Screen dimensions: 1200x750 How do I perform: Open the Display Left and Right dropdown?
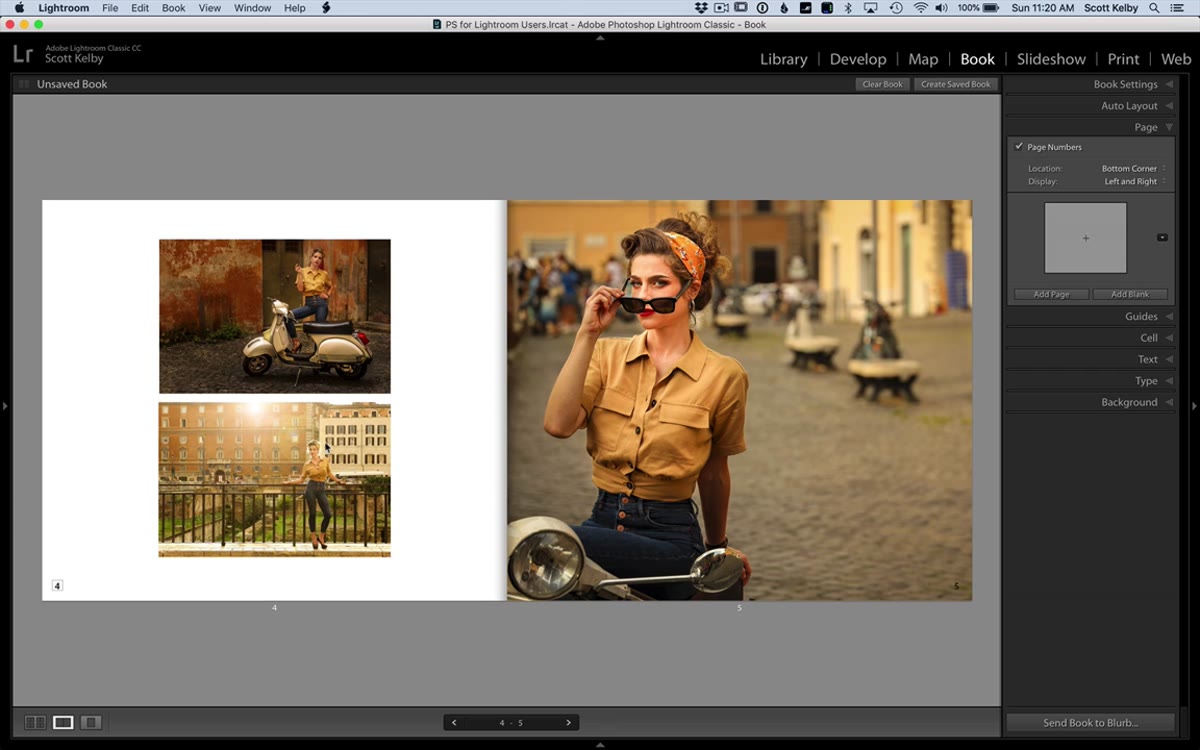pyautogui.click(x=1135, y=181)
